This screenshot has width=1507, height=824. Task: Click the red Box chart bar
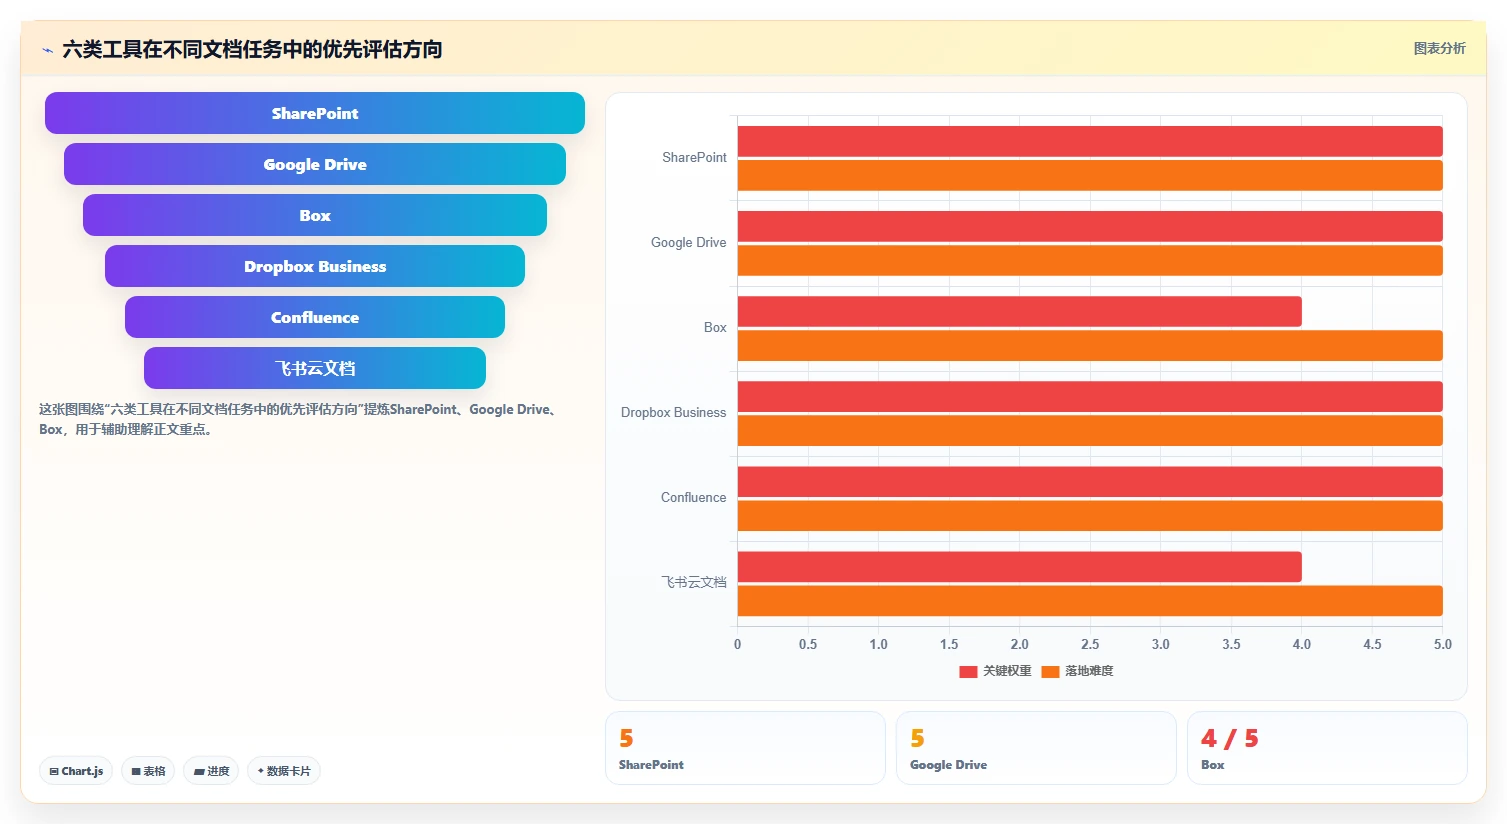(1020, 311)
